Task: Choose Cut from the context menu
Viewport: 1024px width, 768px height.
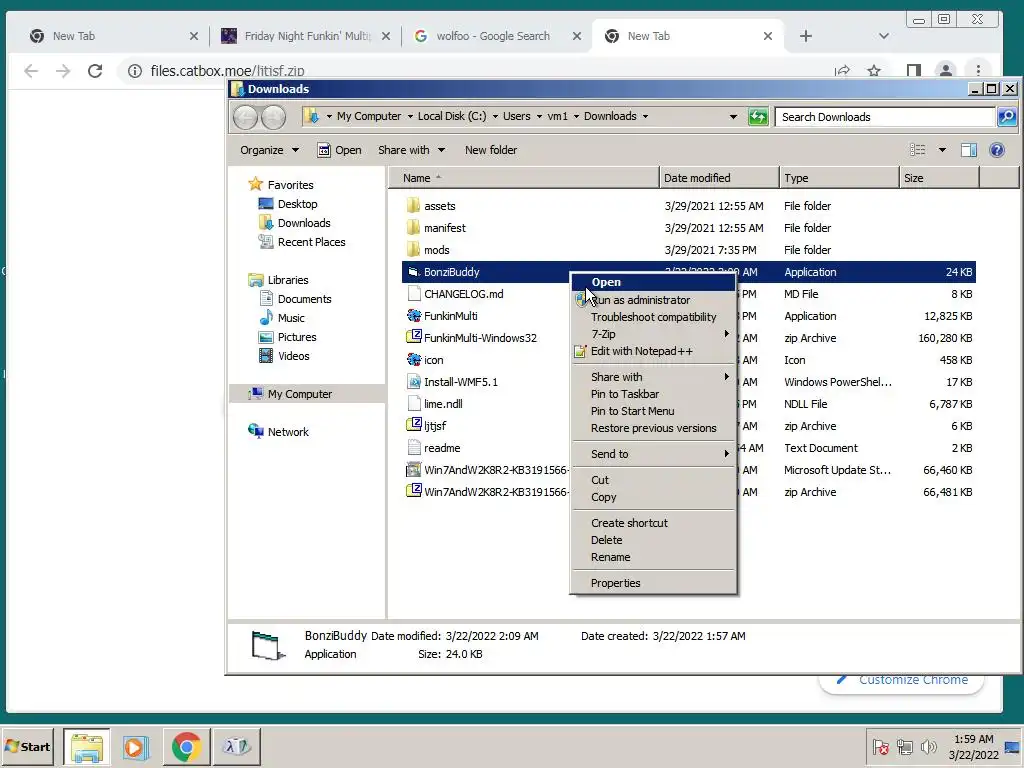Action: [653, 480]
